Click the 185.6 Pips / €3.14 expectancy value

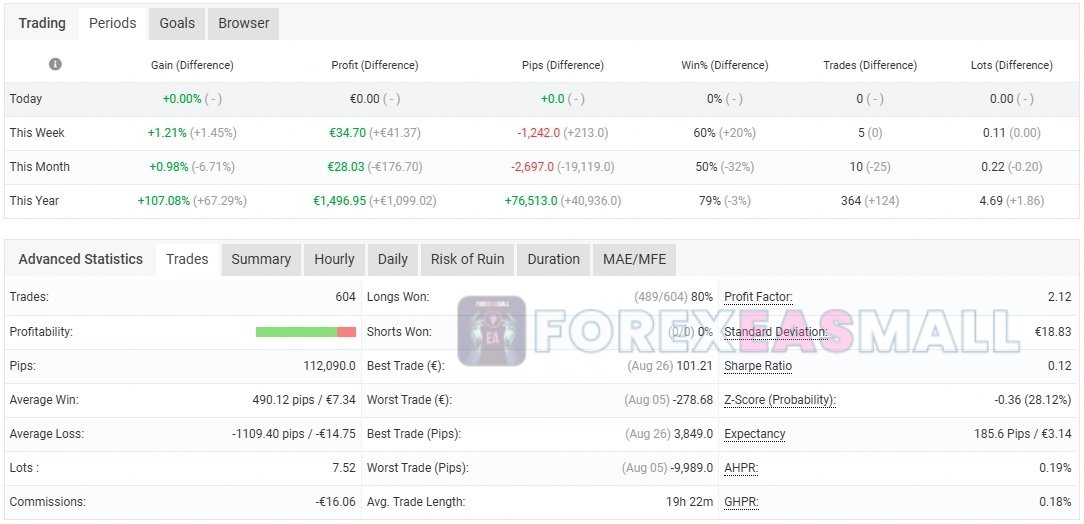click(x=1022, y=434)
